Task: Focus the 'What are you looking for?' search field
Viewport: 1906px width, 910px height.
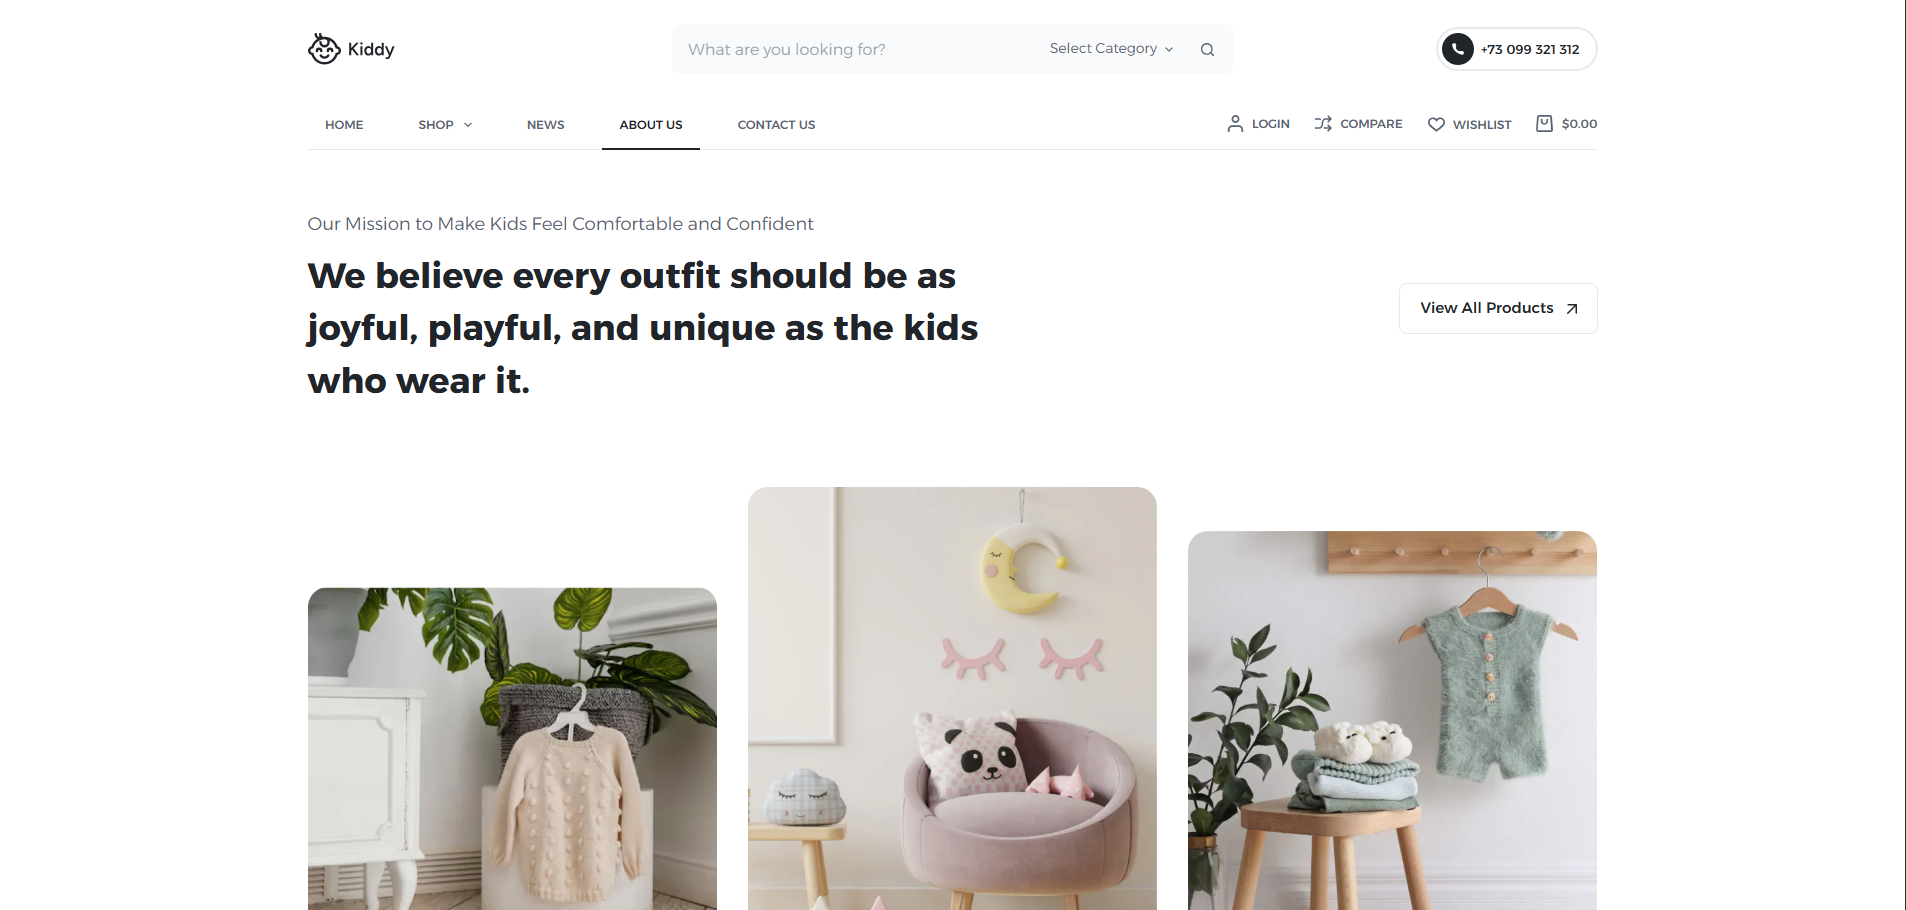Action: click(x=860, y=49)
